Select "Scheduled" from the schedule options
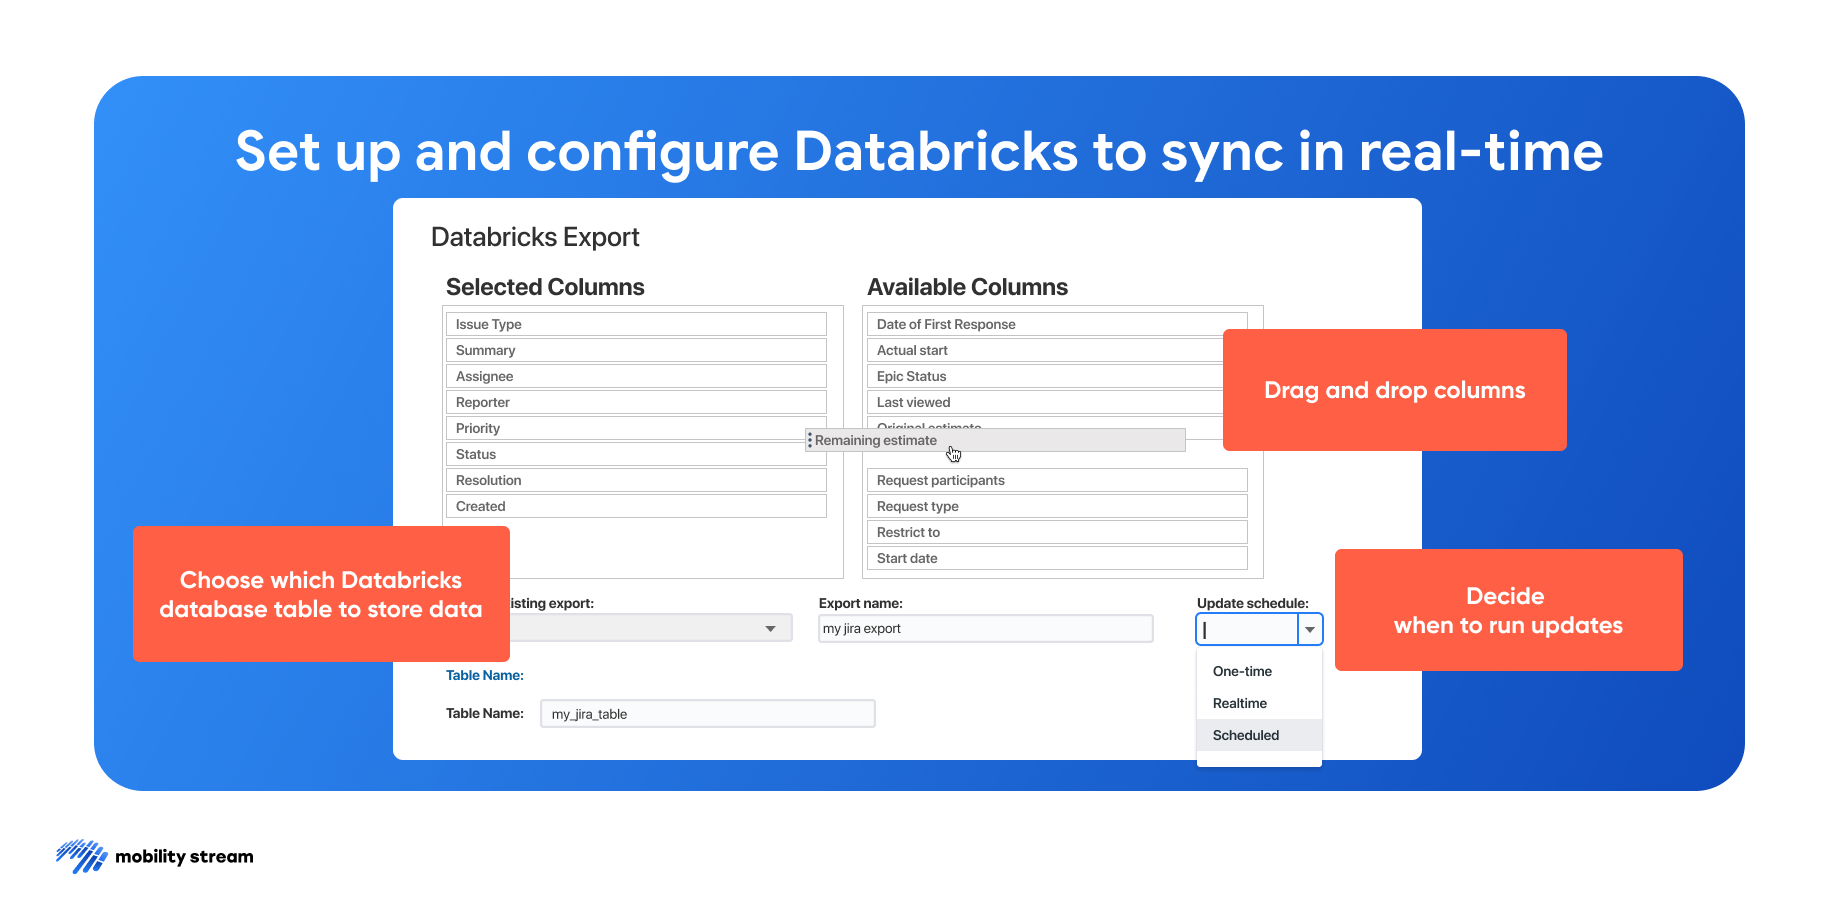The image size is (1840, 900). pyautogui.click(x=1245, y=735)
